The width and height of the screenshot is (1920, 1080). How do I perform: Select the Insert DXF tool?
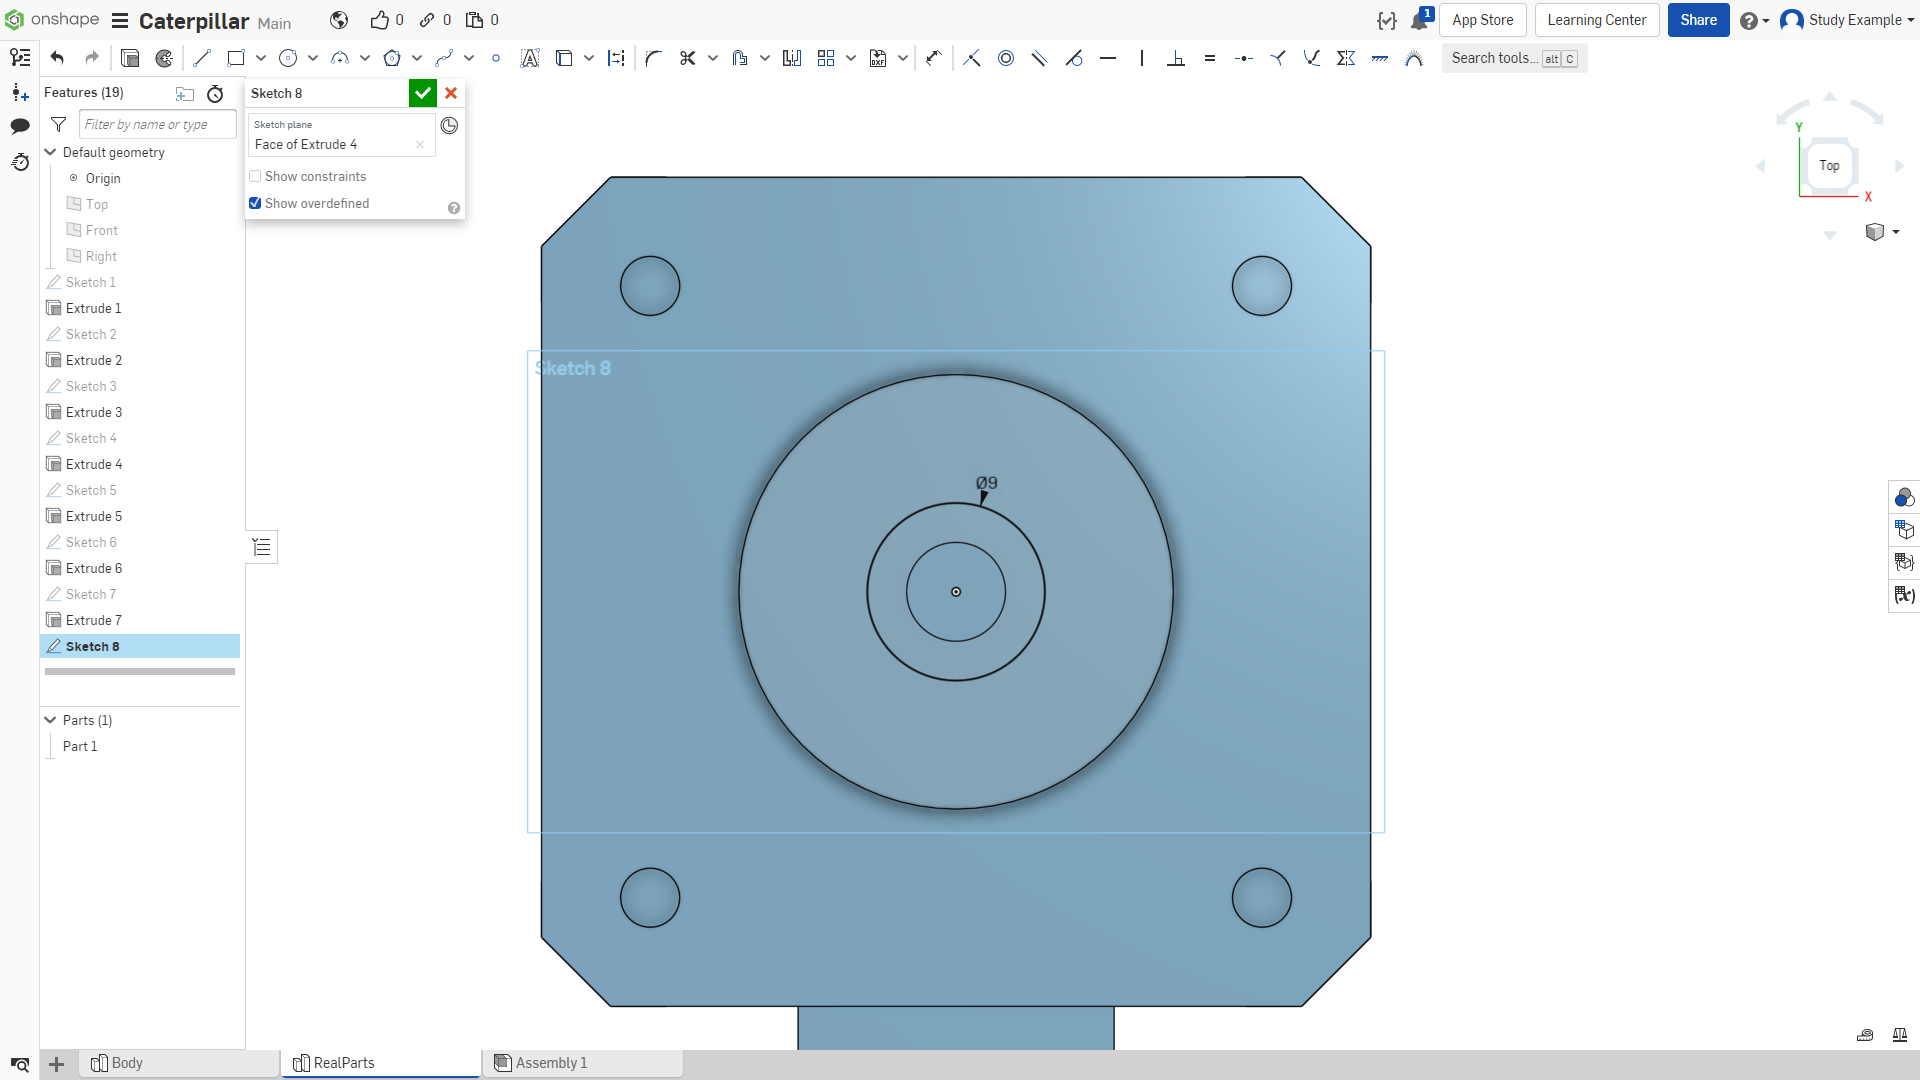coord(878,58)
